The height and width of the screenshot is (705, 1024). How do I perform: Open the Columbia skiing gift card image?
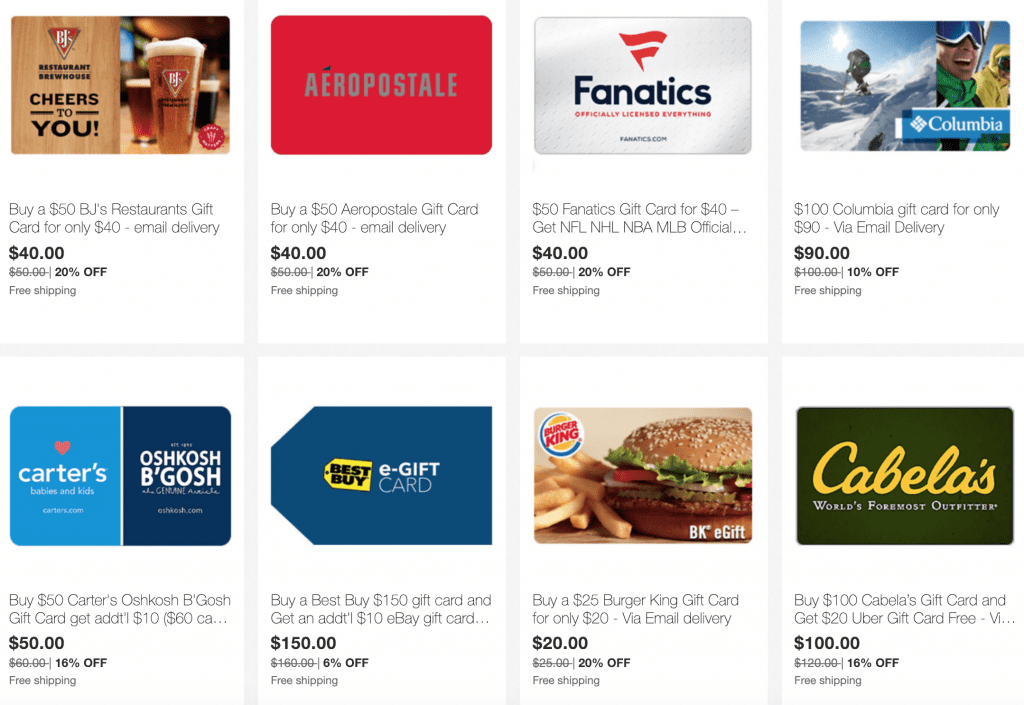pos(905,86)
